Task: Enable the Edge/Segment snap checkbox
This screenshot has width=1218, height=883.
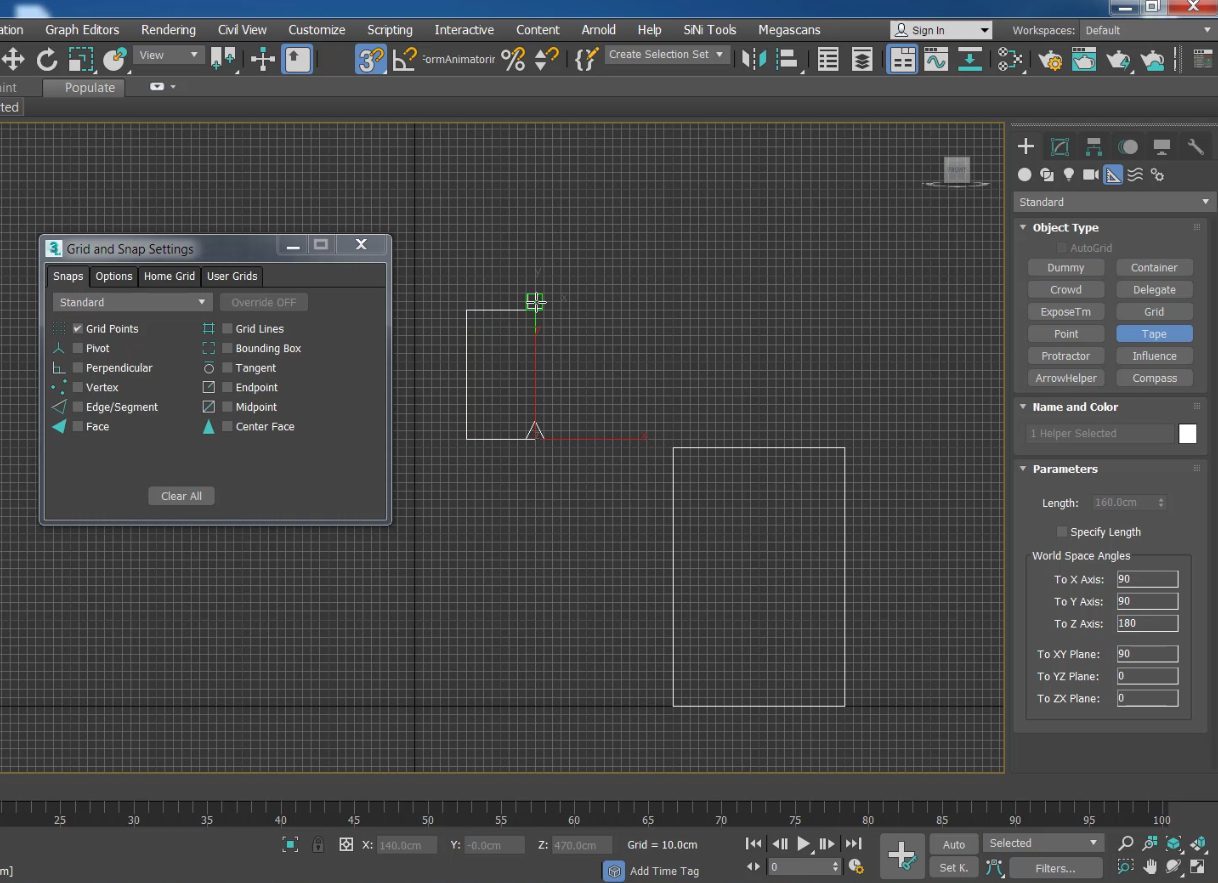Action: click(x=78, y=407)
